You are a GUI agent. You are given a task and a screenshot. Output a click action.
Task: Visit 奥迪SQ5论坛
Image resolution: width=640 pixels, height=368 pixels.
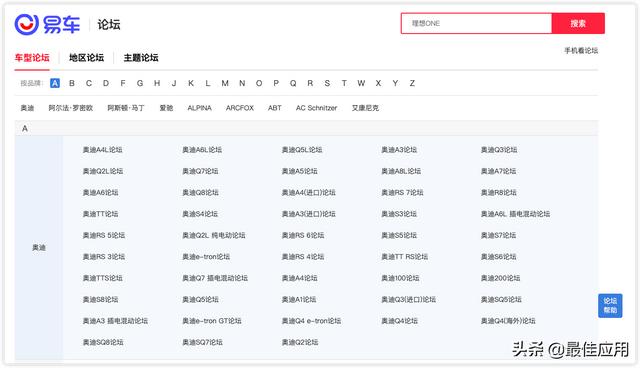tap(501, 299)
